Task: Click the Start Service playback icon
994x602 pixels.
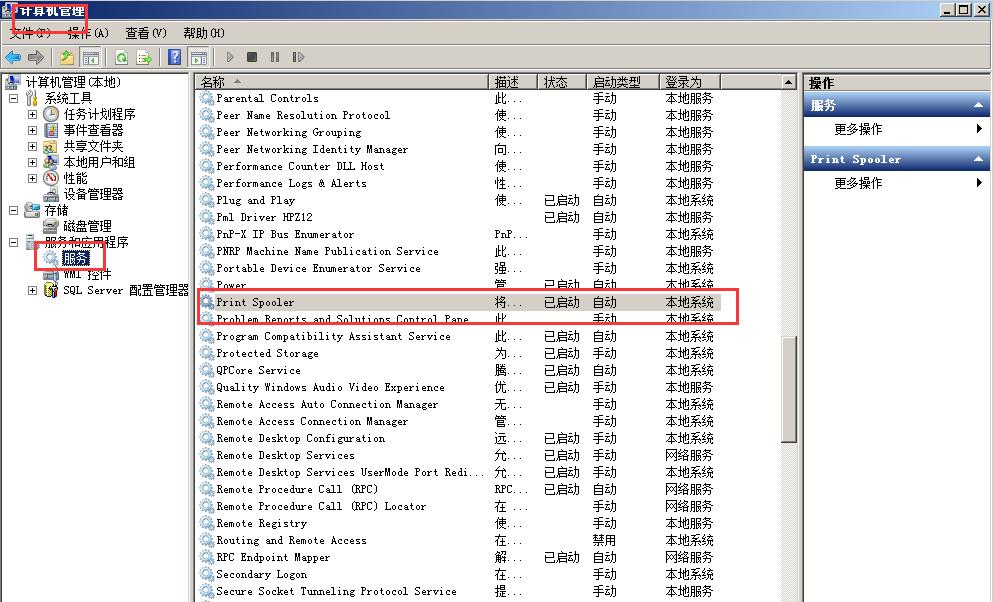Action: tap(229, 57)
